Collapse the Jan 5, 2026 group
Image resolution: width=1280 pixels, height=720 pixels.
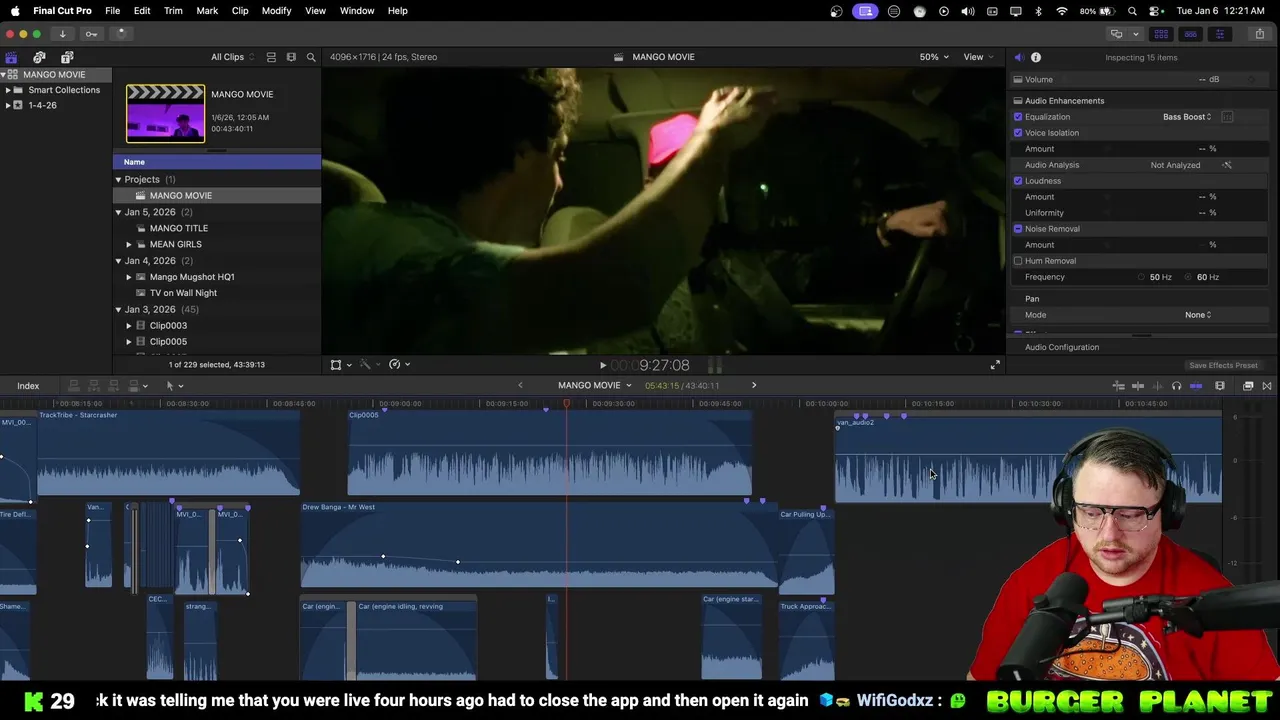(x=118, y=212)
